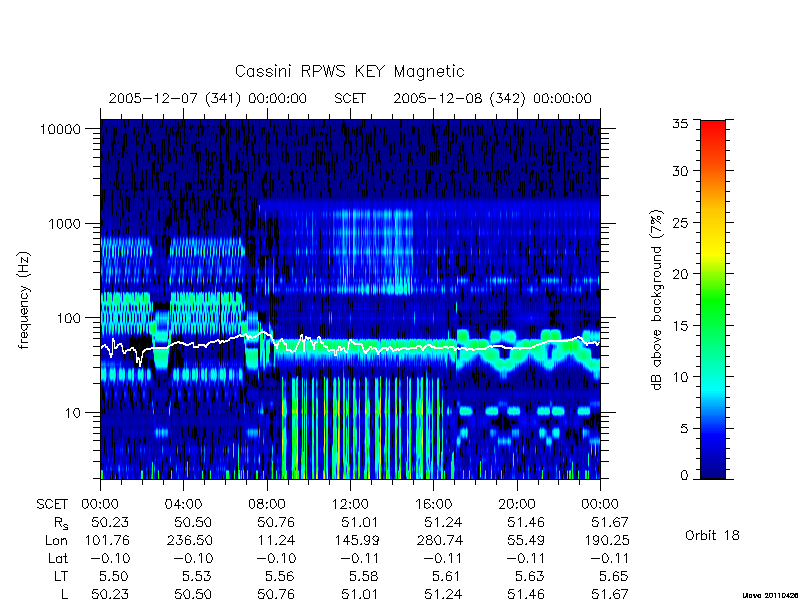This screenshot has width=800, height=600.
Task: Click the 0 tick on the colorbar
Action: click(x=684, y=476)
